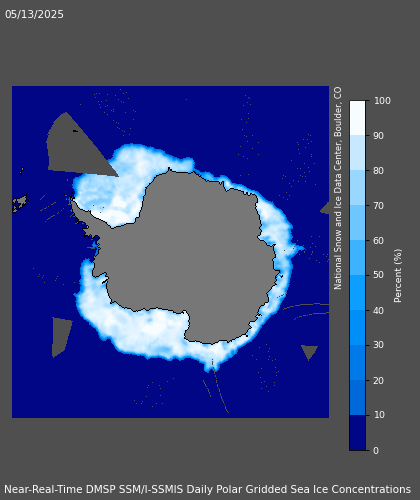Screen dimensions: 420x500
Task: Choose the 60–70 percent light blue colorbar band
Action: point(358,223)
